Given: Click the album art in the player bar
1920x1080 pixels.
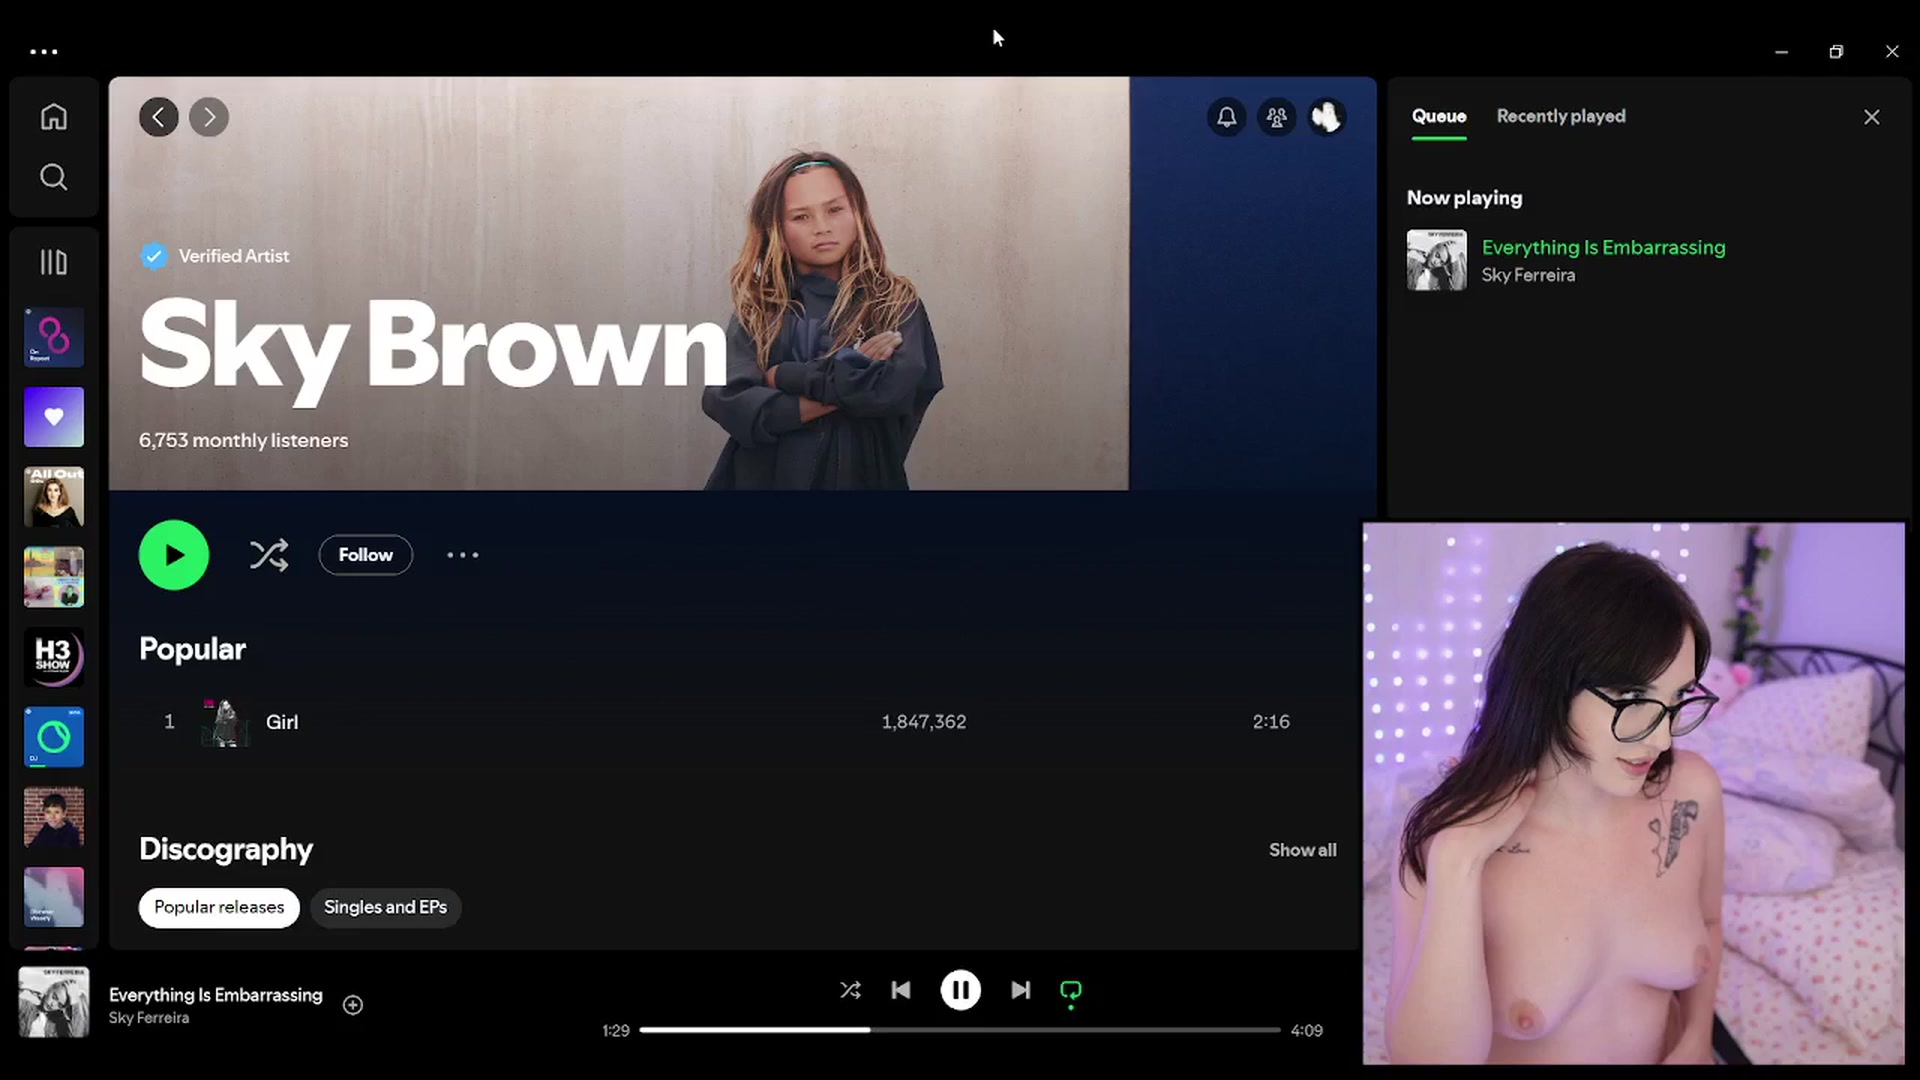Looking at the screenshot, I should click(x=54, y=1002).
